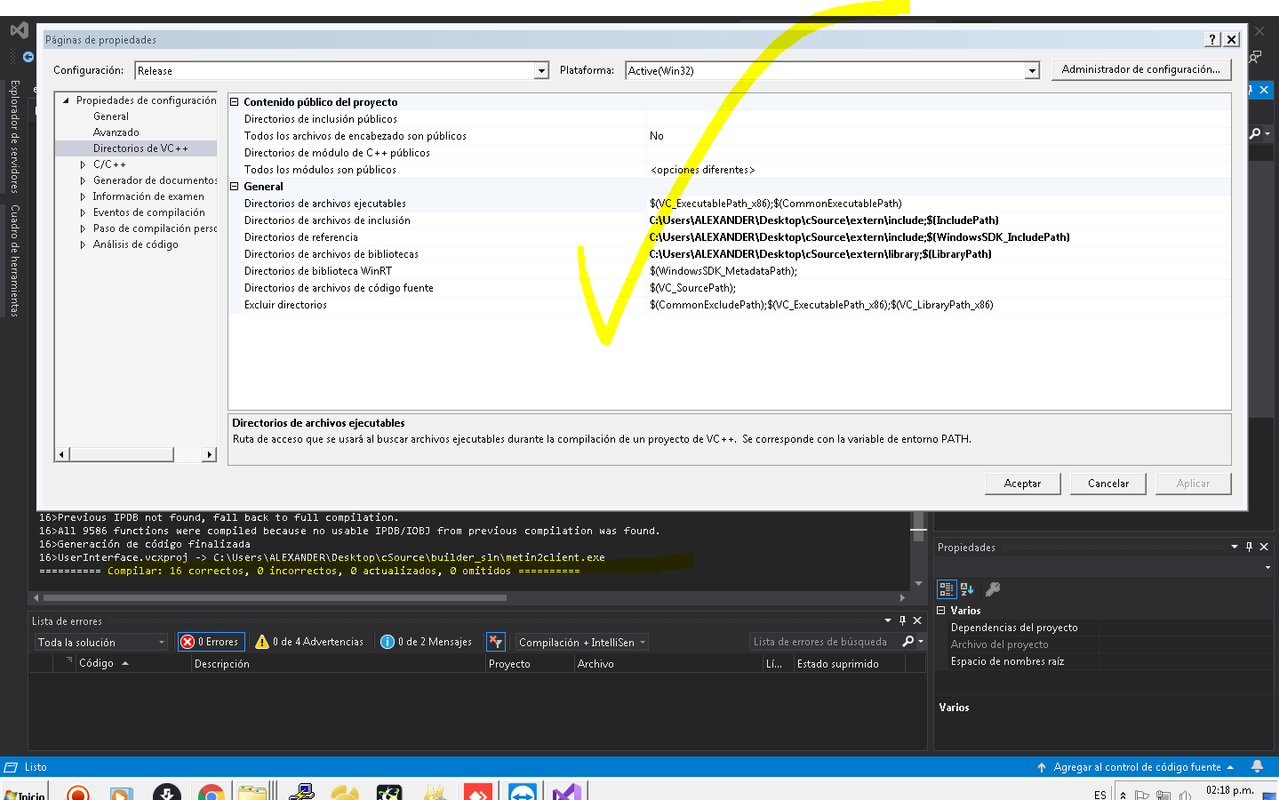
Task: Open file explorer folder on taskbar
Action: pos(254,794)
